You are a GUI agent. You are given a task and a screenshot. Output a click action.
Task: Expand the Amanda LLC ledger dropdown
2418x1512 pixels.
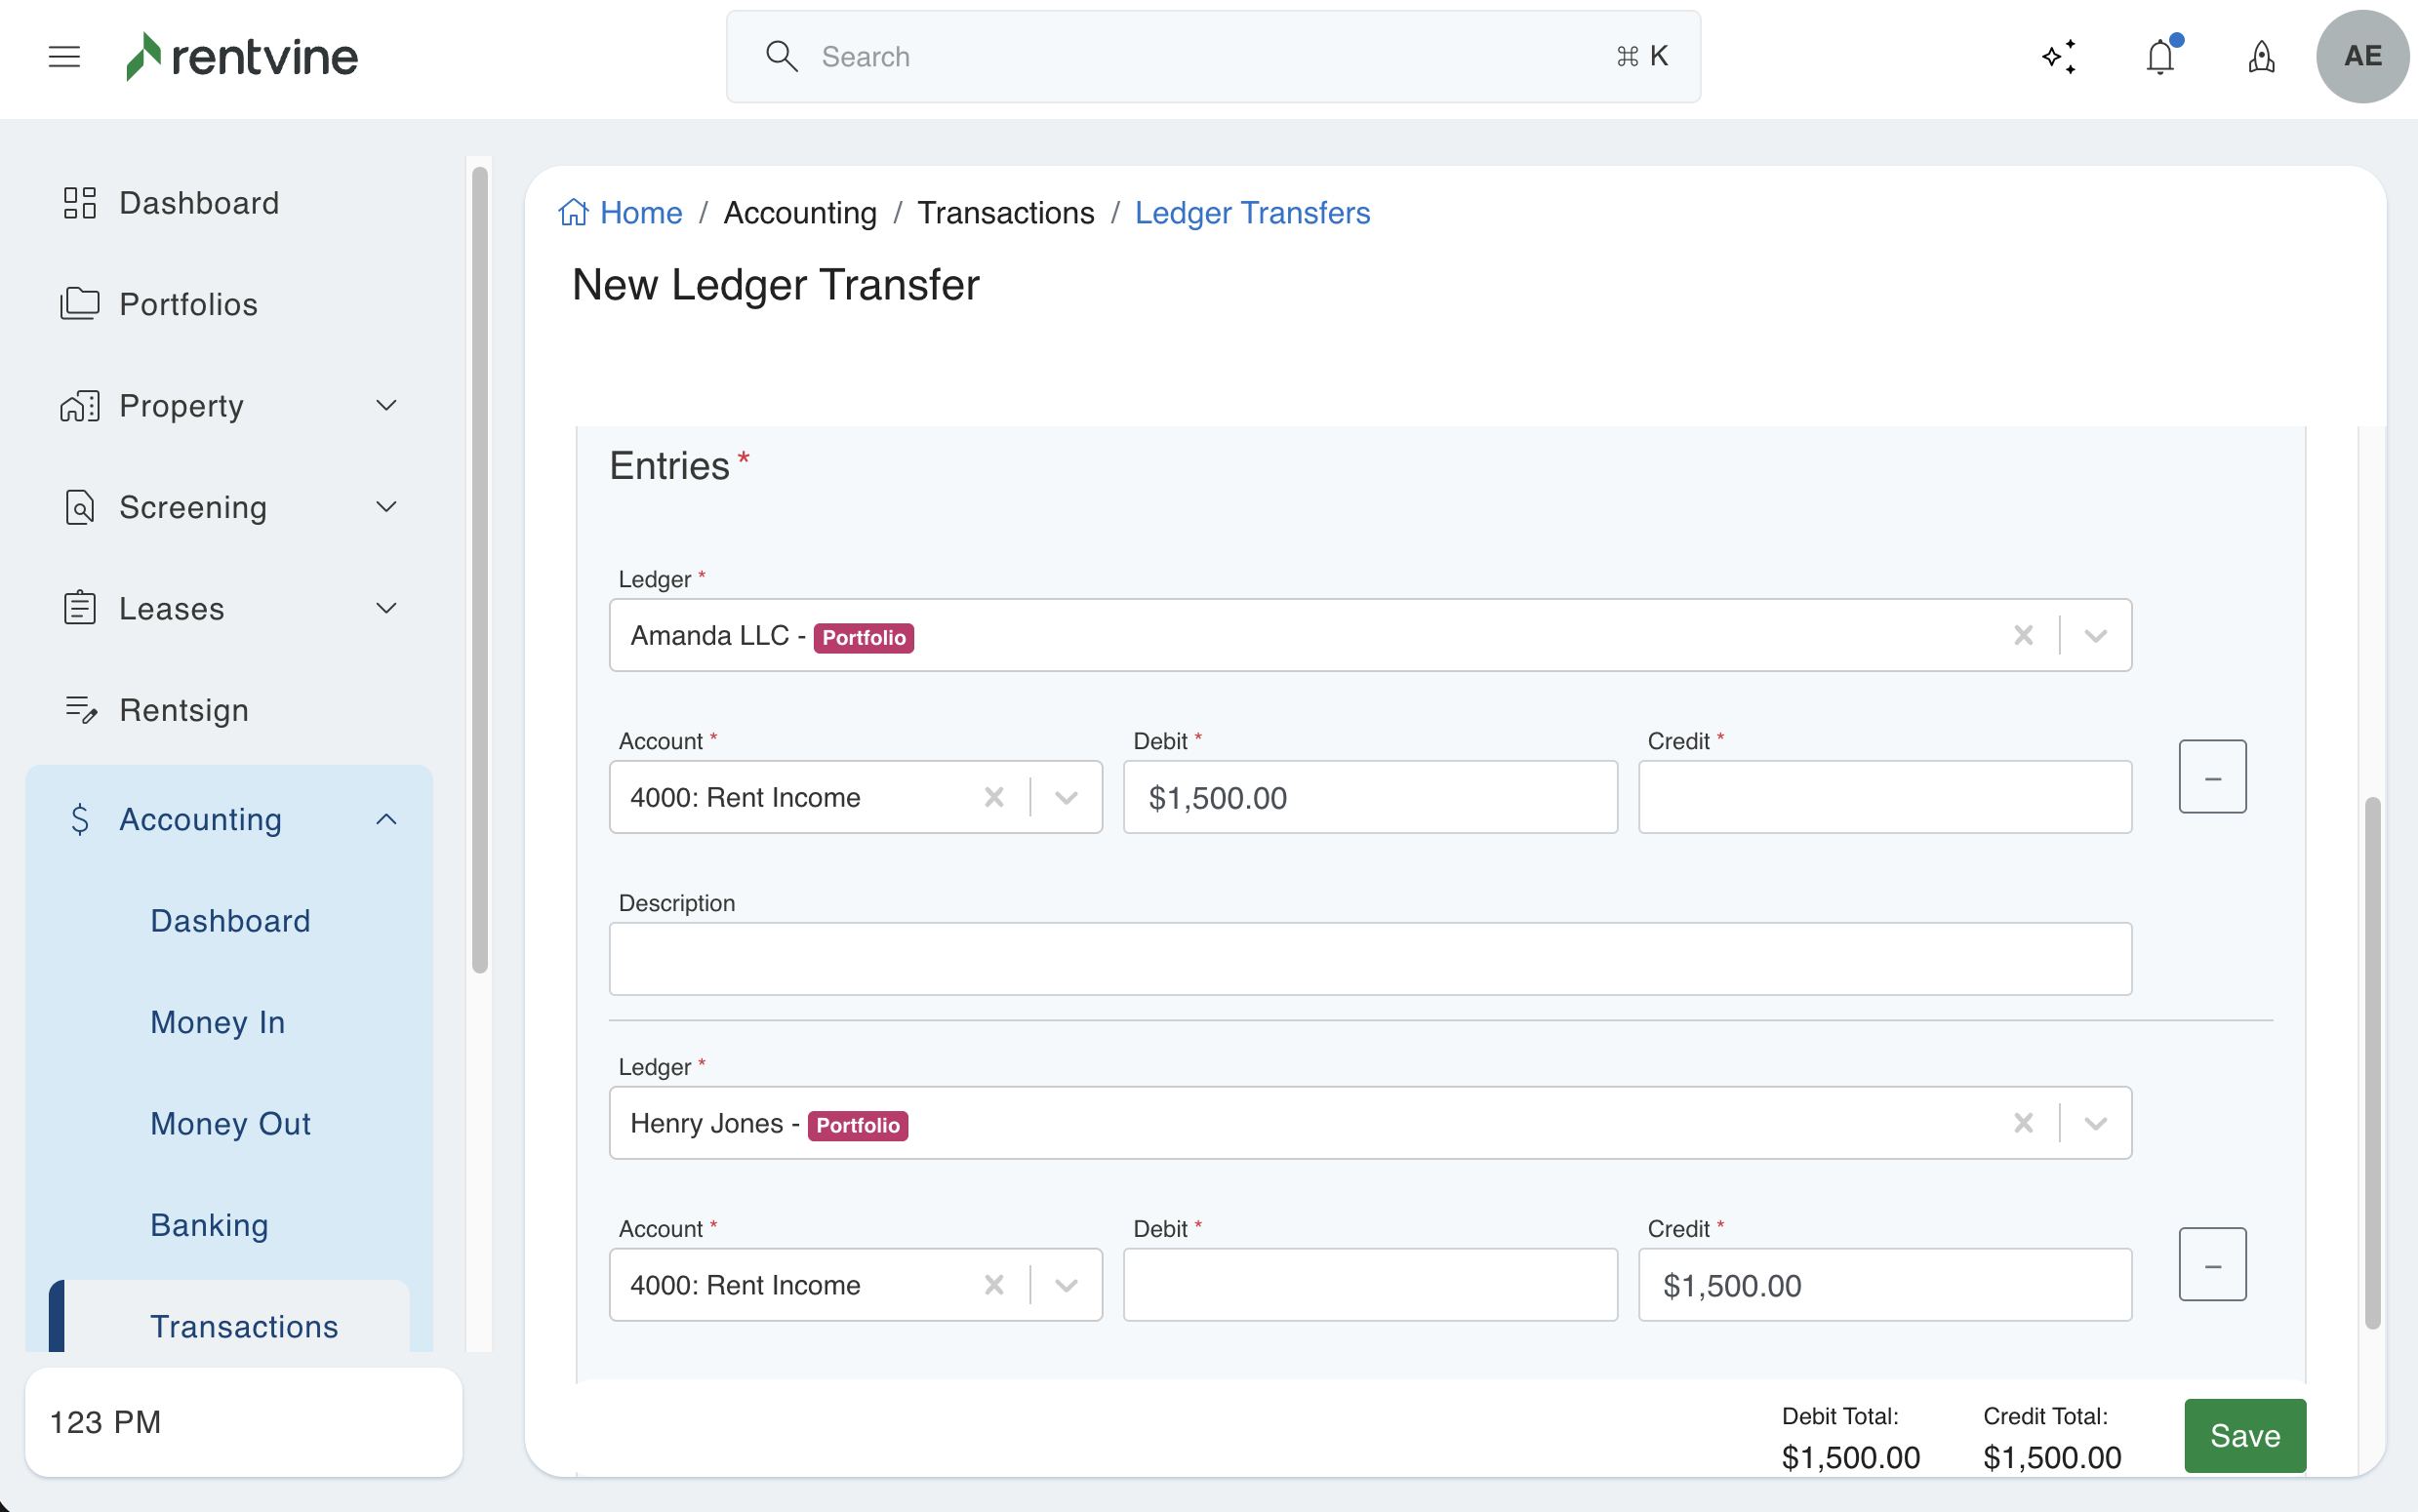[x=2095, y=635]
